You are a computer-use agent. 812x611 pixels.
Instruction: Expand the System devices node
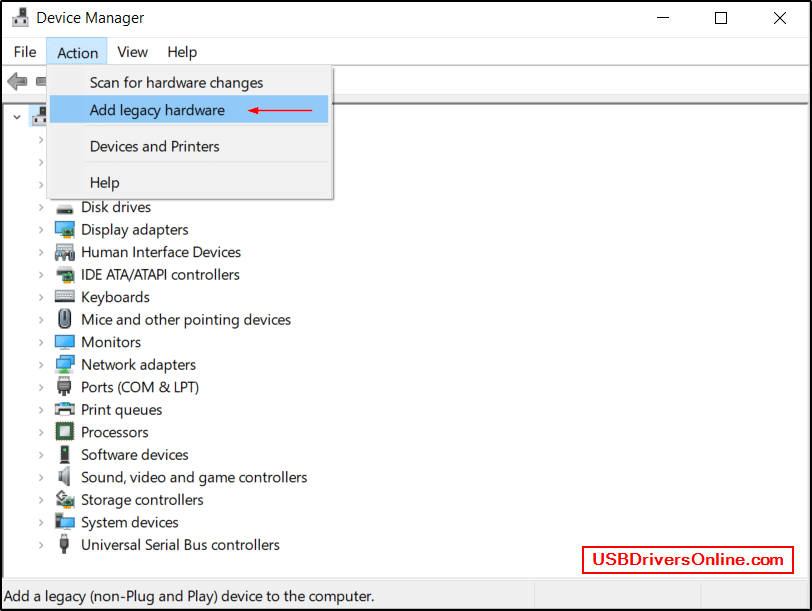pyautogui.click(x=41, y=522)
